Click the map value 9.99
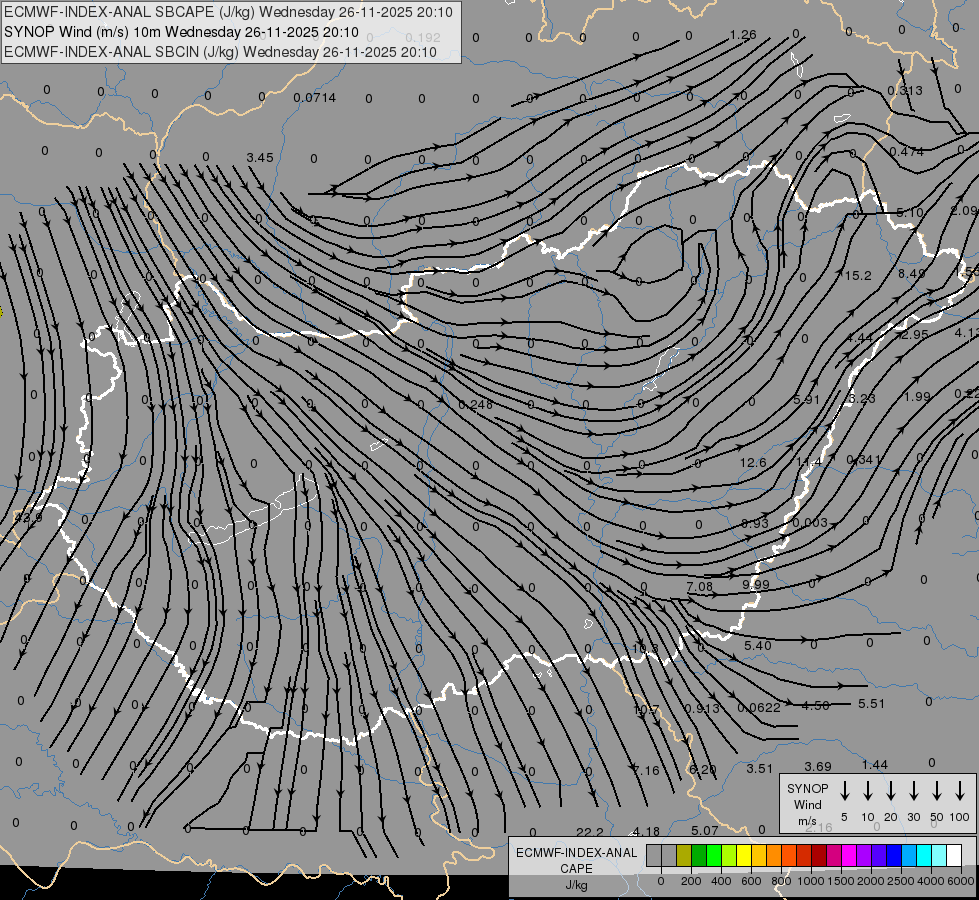The width and height of the screenshot is (979, 900). click(755, 585)
